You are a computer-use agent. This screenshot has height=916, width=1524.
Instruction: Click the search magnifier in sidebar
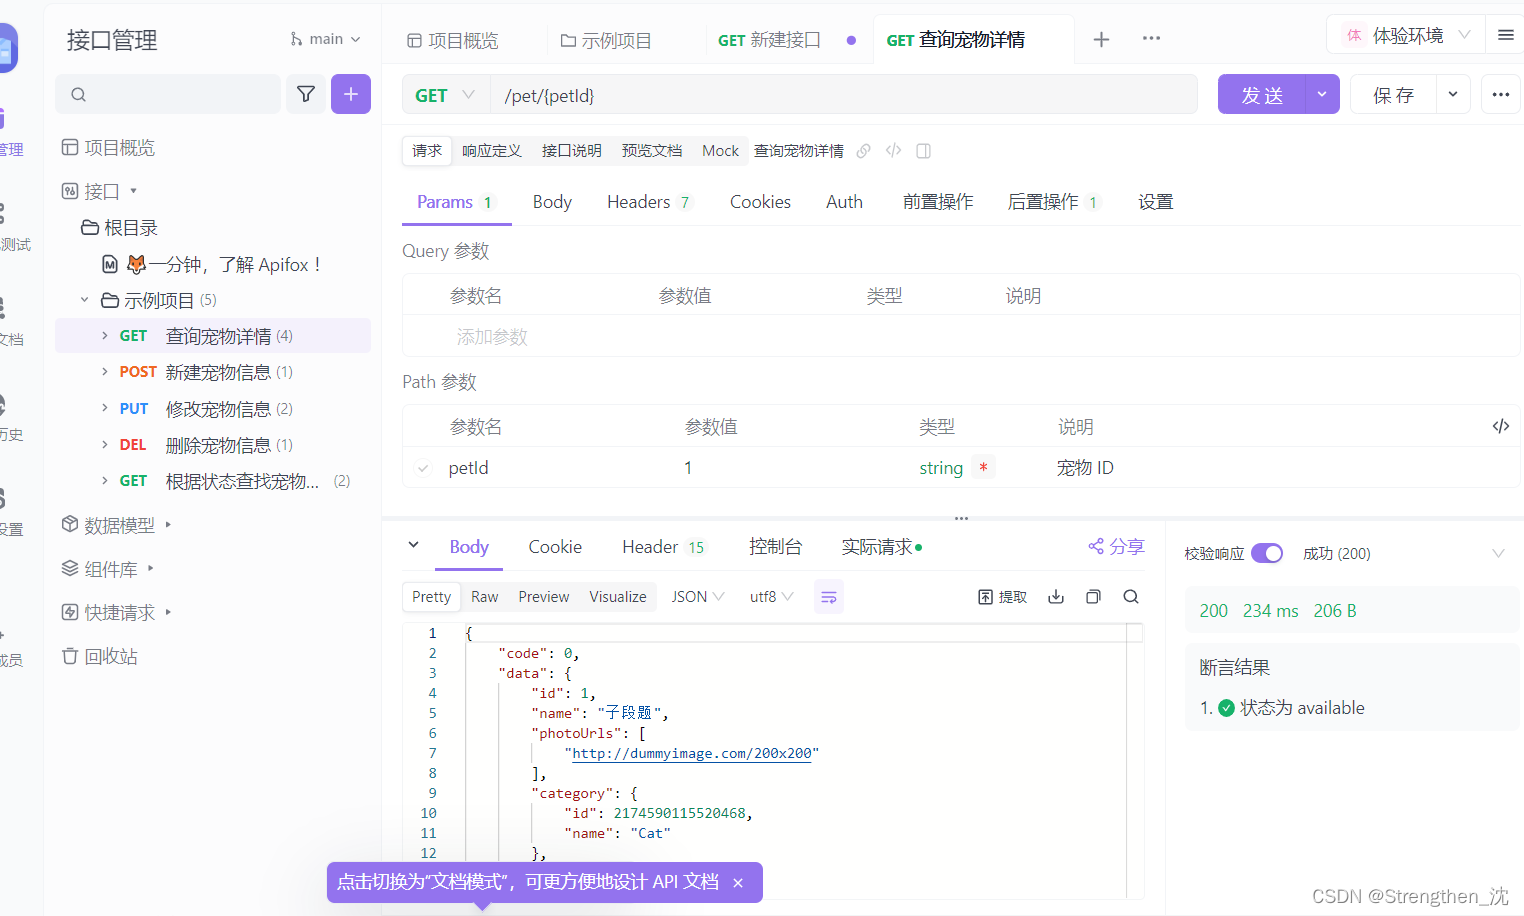click(x=79, y=95)
